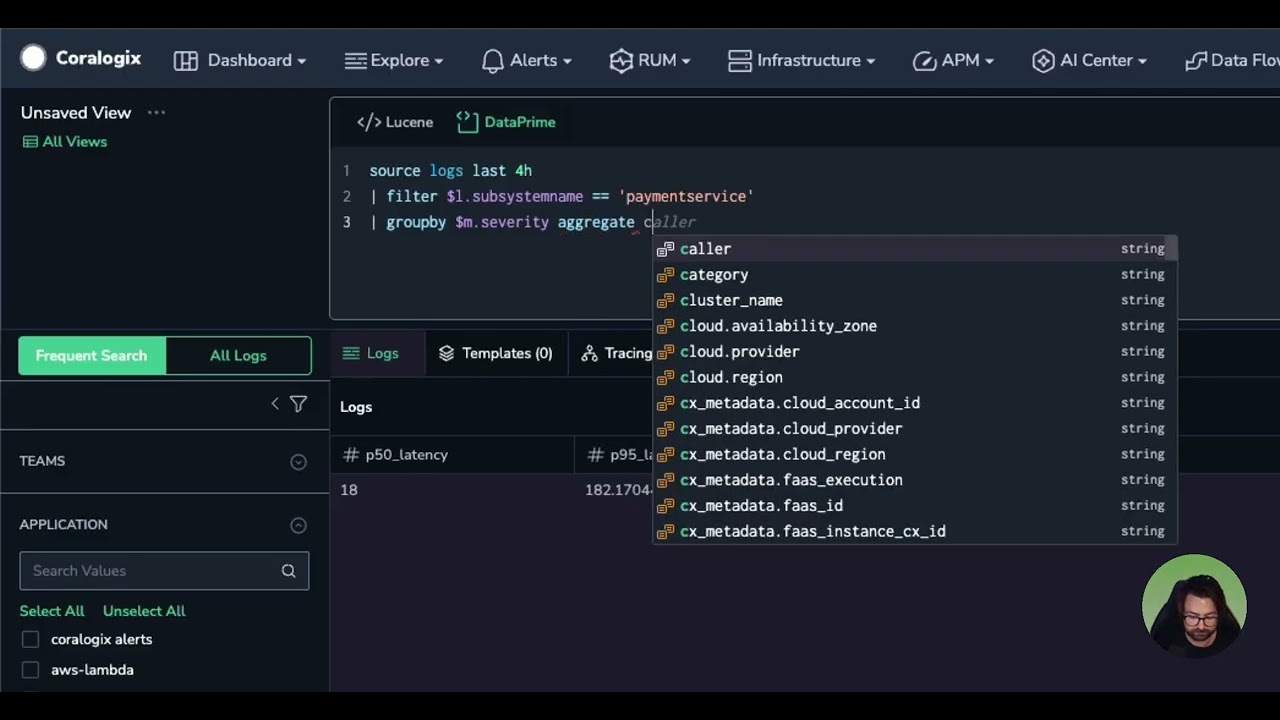Click the APM gauge icon

click(924, 61)
